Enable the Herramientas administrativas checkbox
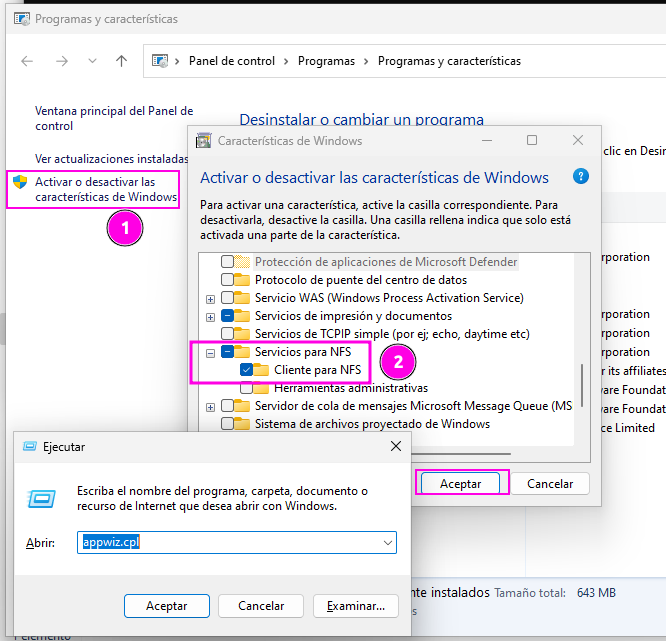The width and height of the screenshot is (666, 641). click(x=247, y=388)
